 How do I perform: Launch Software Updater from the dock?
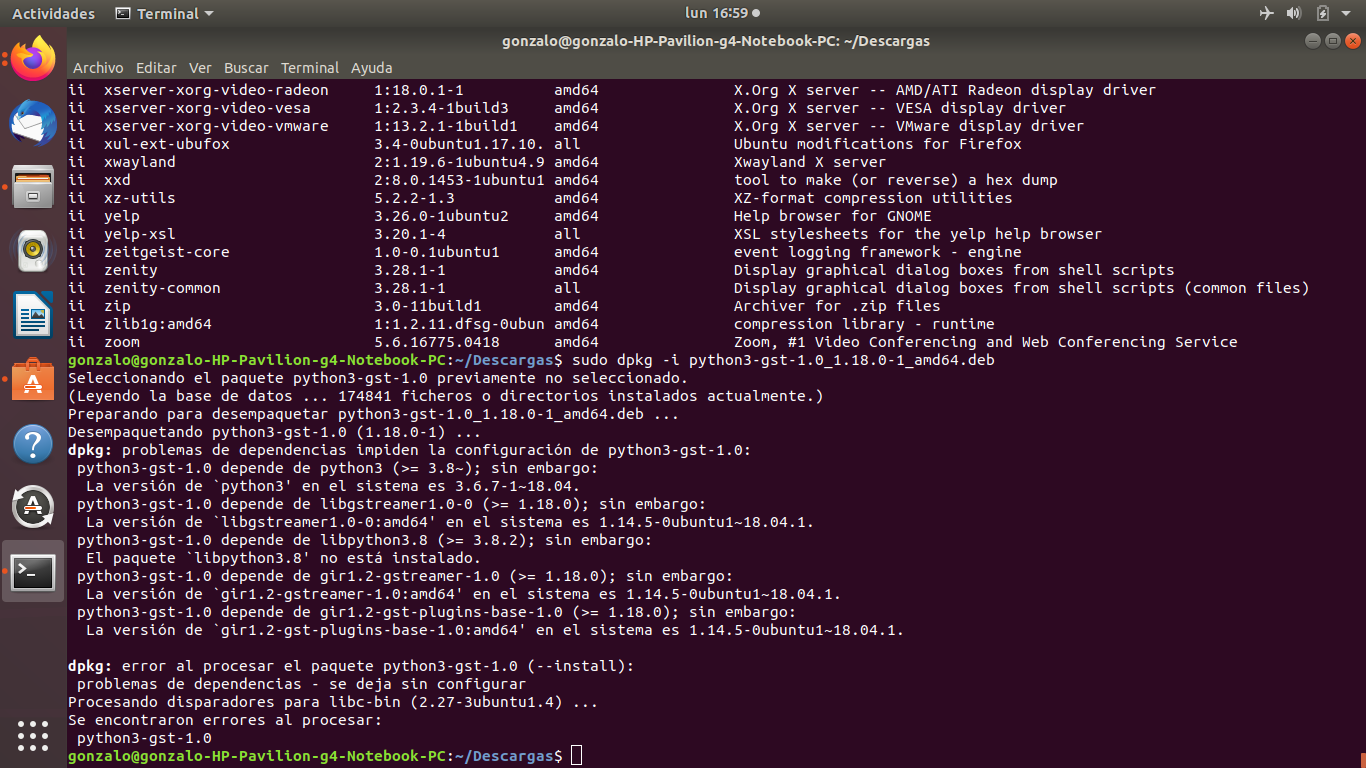click(33, 508)
